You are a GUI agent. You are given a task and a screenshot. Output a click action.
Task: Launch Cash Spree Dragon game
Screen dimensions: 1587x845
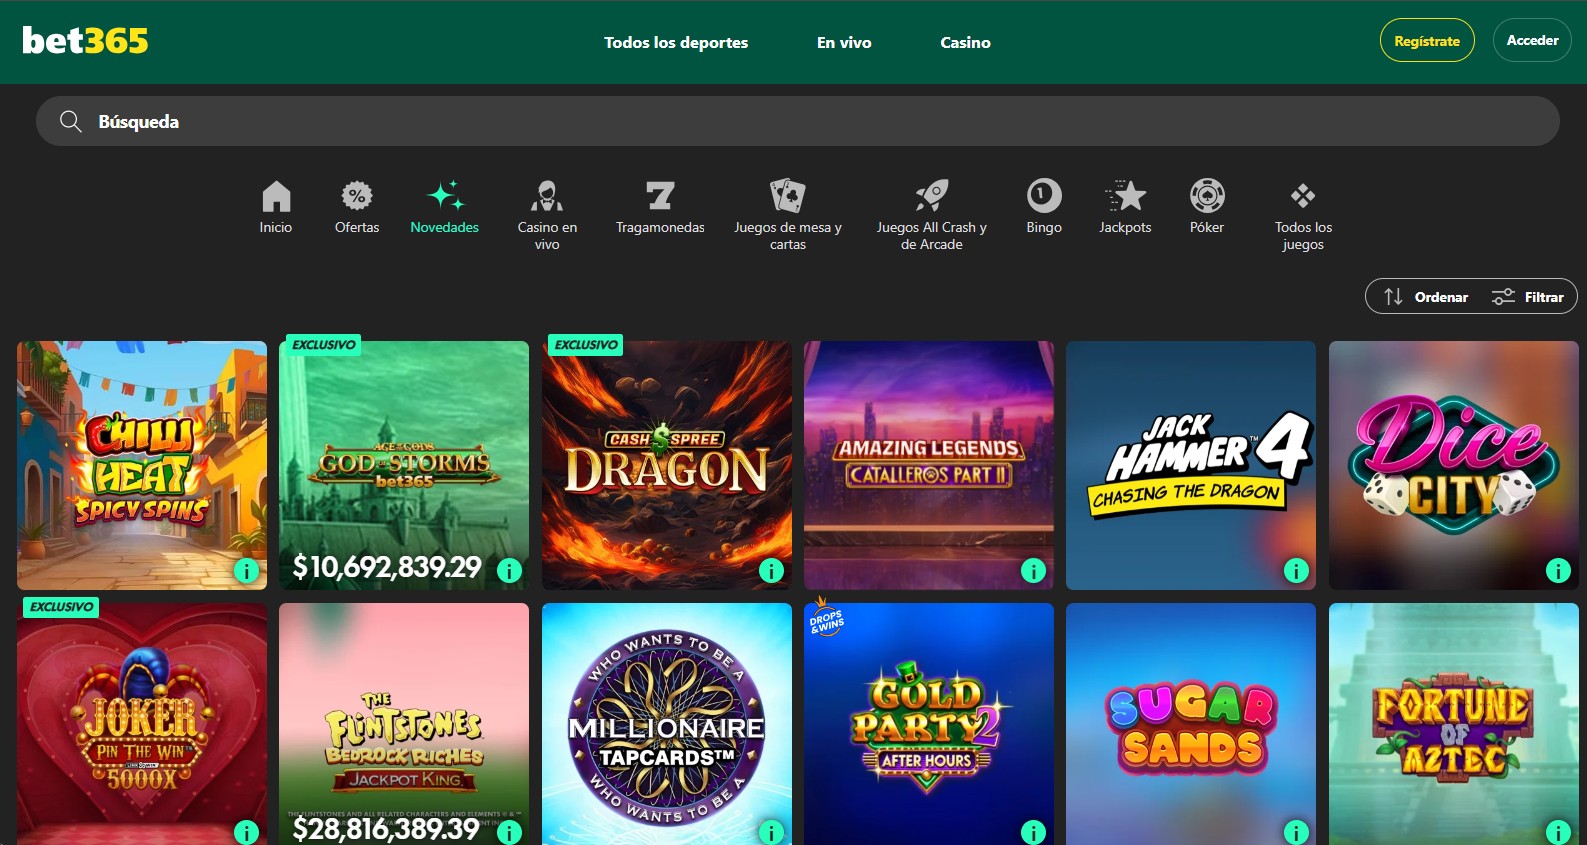[667, 465]
